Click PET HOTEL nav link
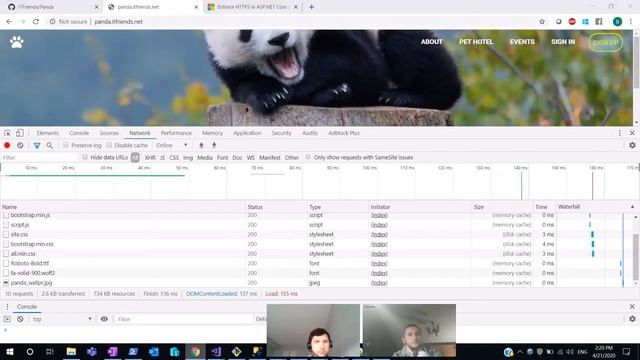Screen dimensions: 640x360 point(476,42)
